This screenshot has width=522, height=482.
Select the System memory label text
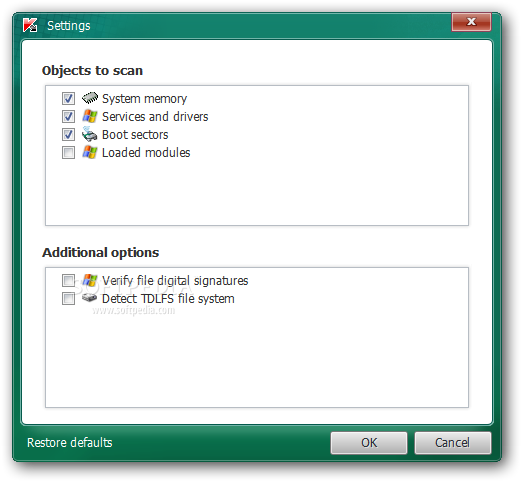pos(144,99)
